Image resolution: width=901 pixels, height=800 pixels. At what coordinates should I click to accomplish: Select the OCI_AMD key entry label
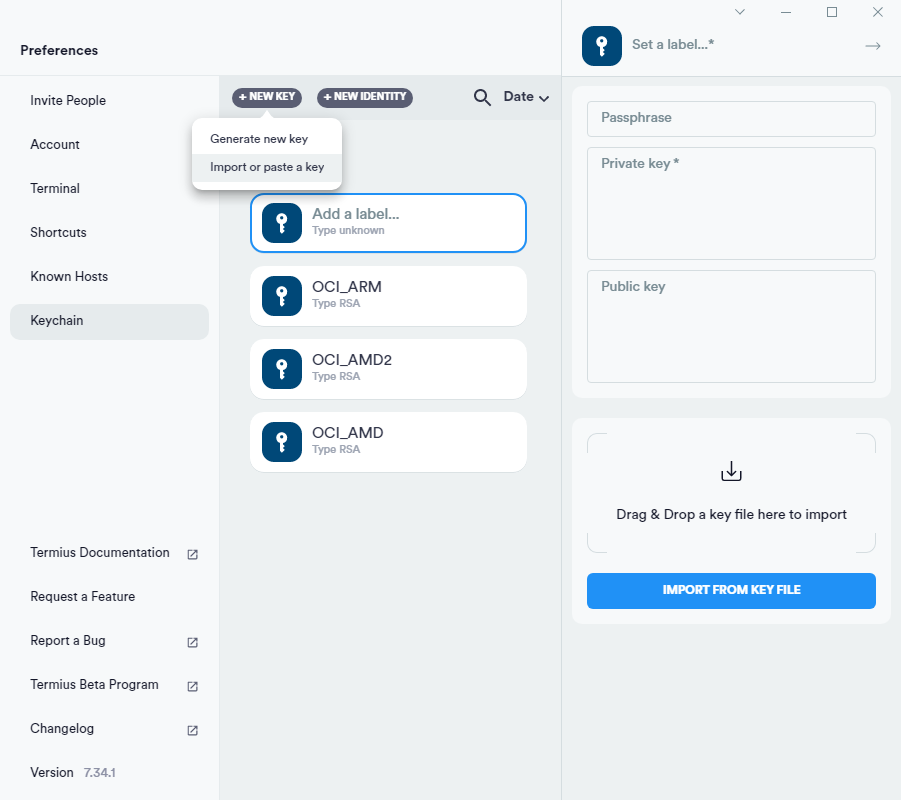[348, 433]
